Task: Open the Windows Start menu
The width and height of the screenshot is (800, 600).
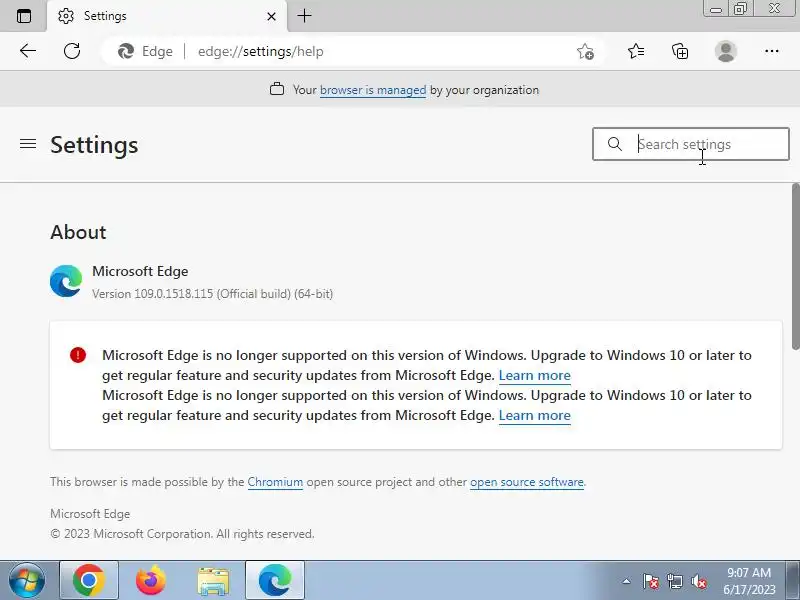Action: pos(26,581)
